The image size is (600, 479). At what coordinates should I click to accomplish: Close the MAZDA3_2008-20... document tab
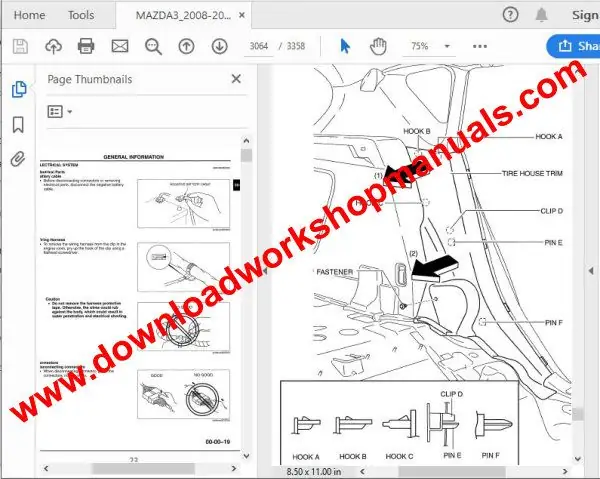coord(242,15)
